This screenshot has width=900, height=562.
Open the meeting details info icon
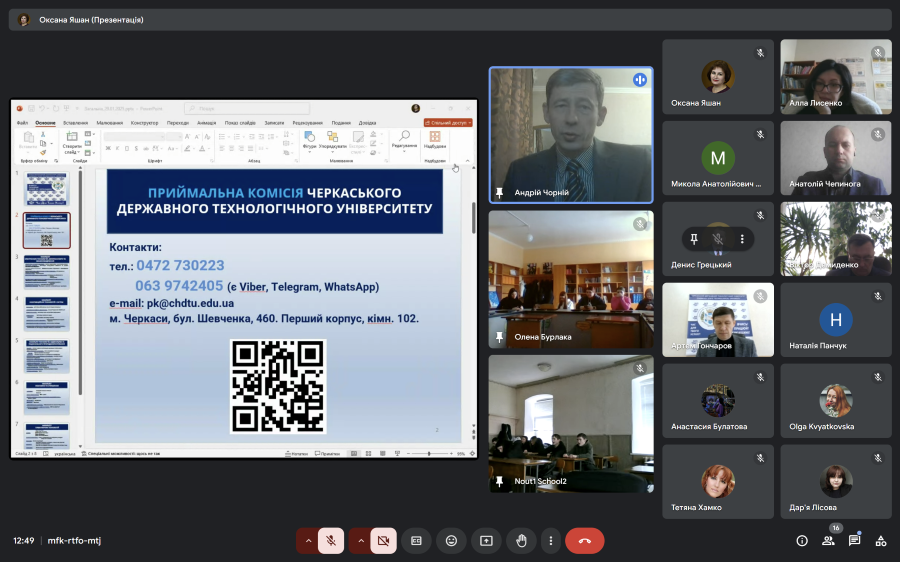(x=802, y=541)
